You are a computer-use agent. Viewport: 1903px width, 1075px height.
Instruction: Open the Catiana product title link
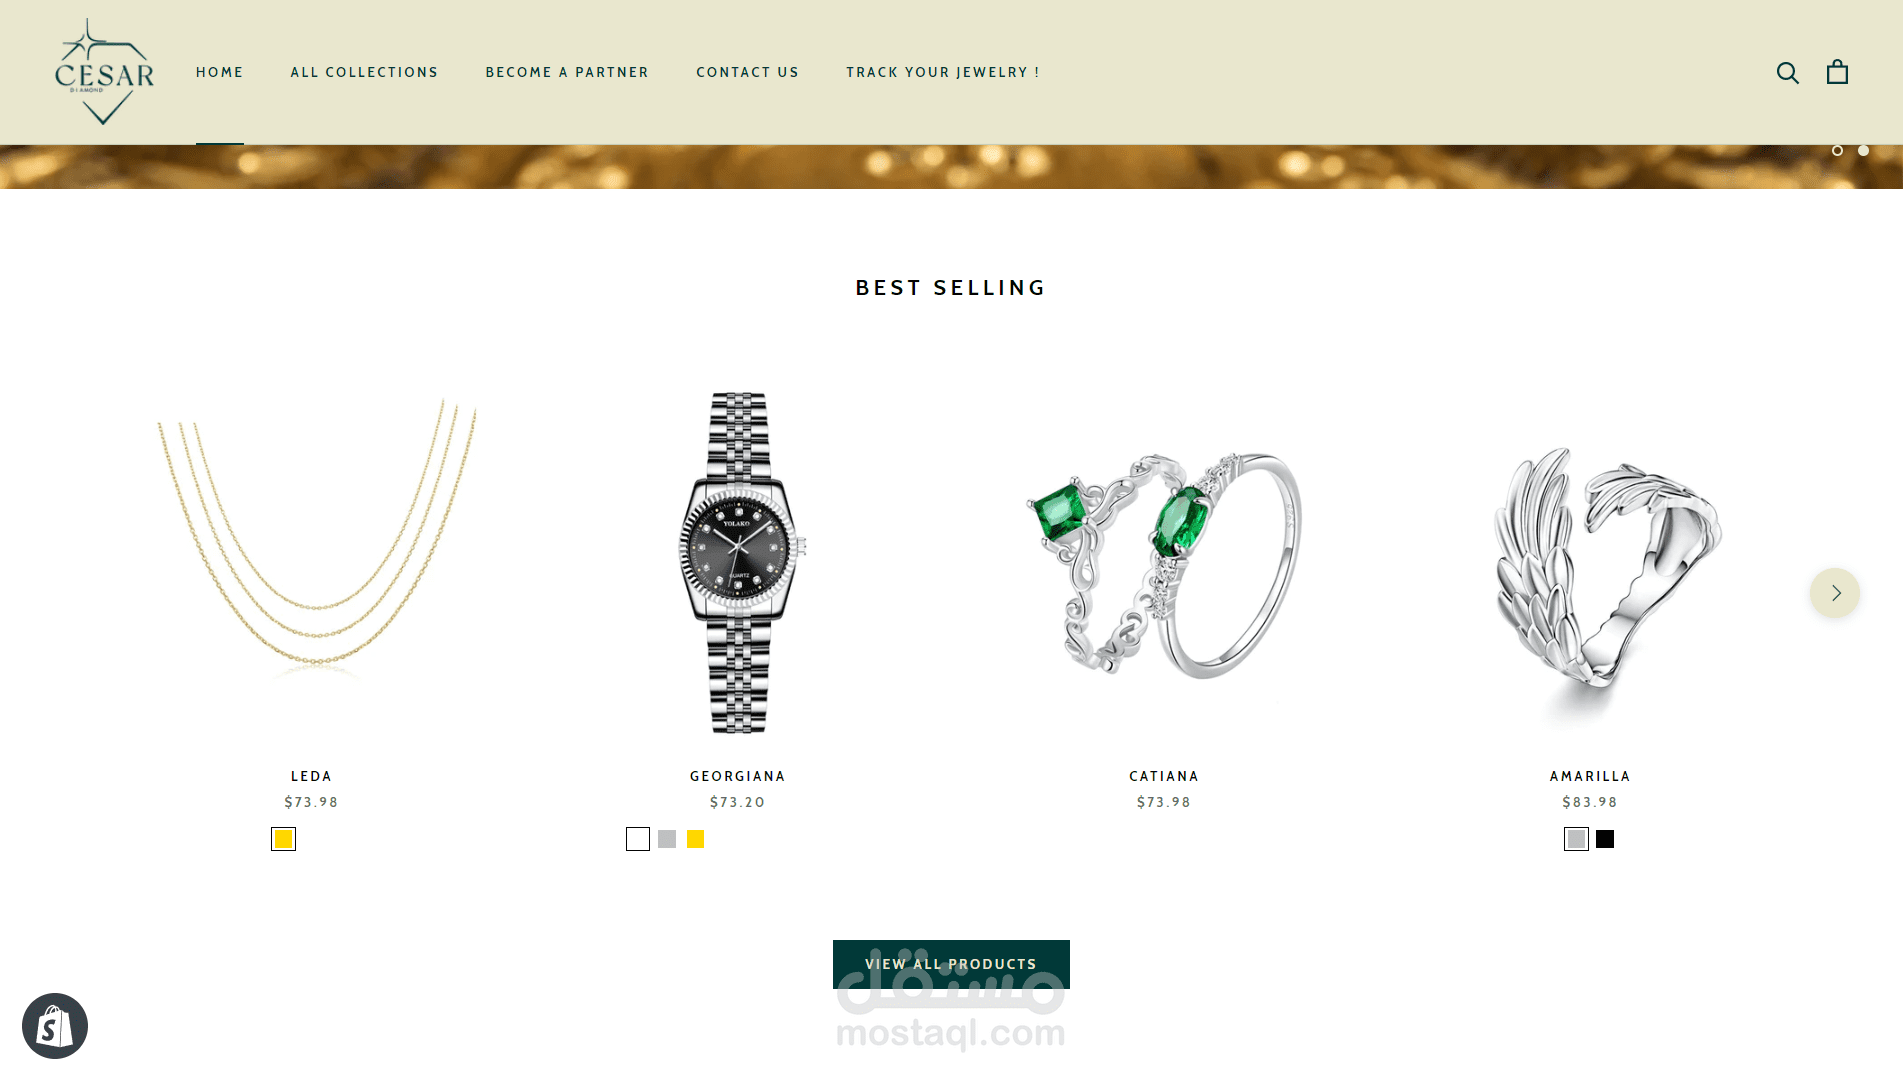tap(1164, 776)
